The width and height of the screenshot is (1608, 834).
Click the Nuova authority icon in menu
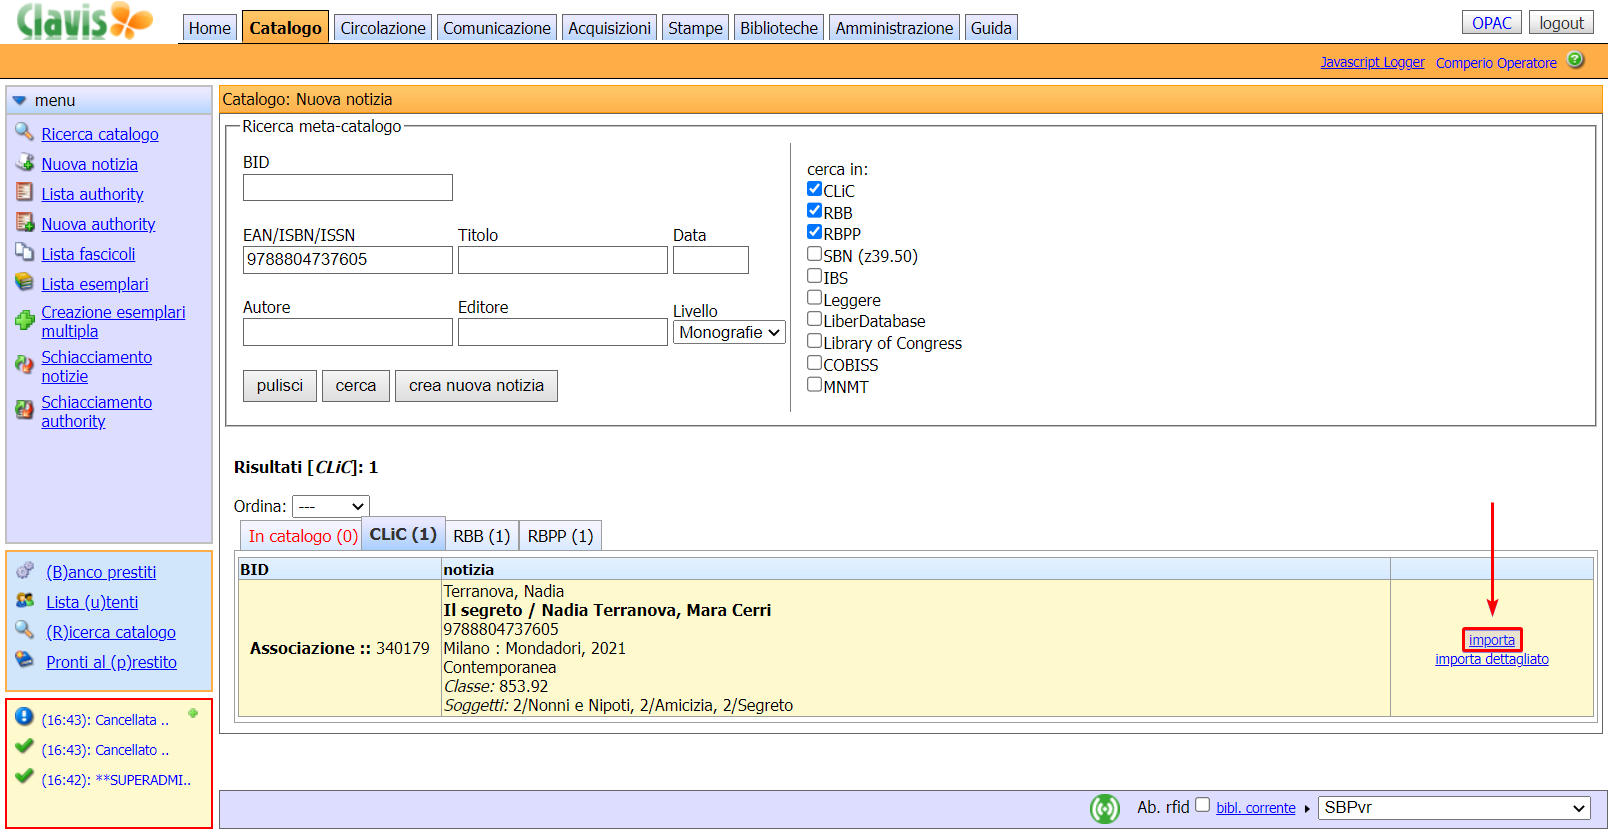pos(24,222)
